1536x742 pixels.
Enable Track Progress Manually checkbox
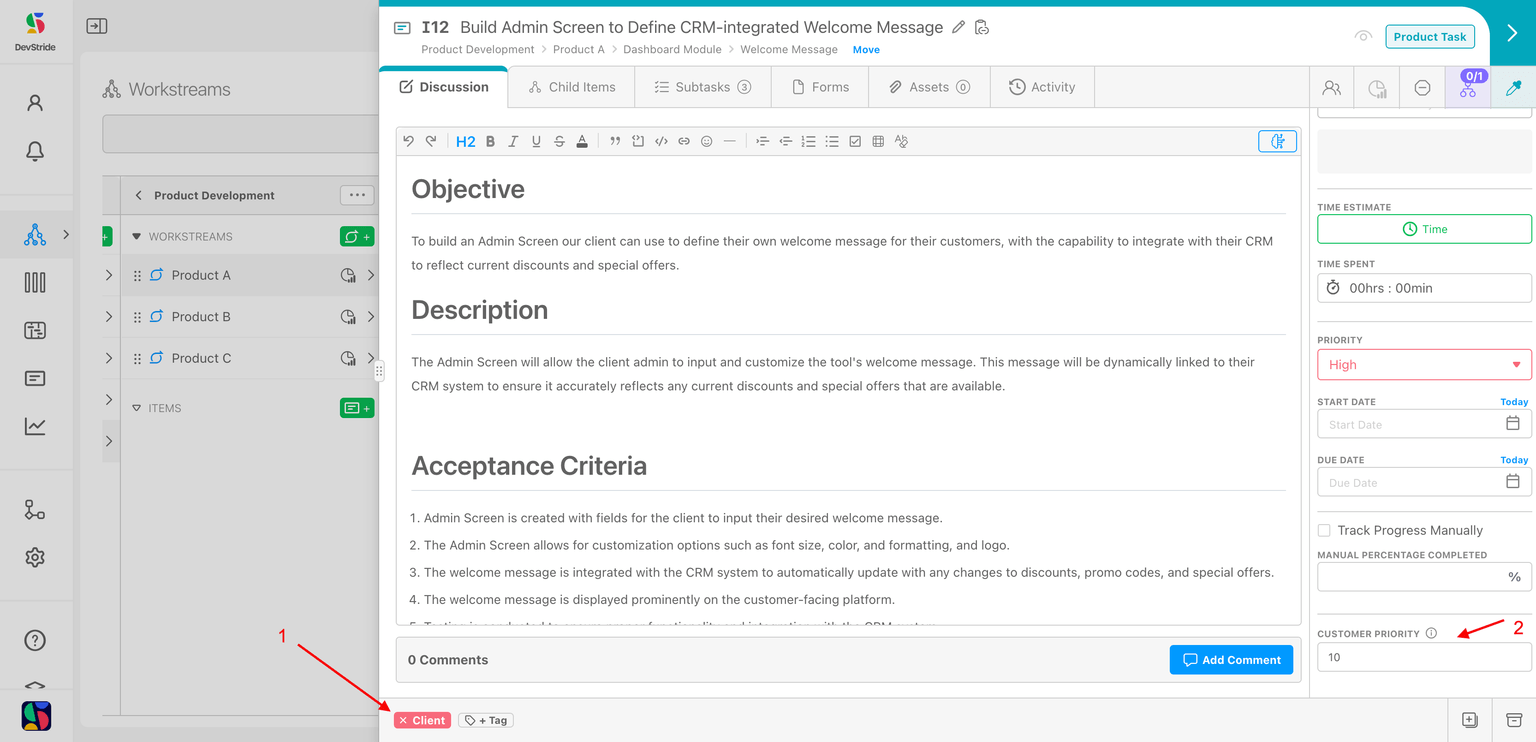click(x=1324, y=530)
